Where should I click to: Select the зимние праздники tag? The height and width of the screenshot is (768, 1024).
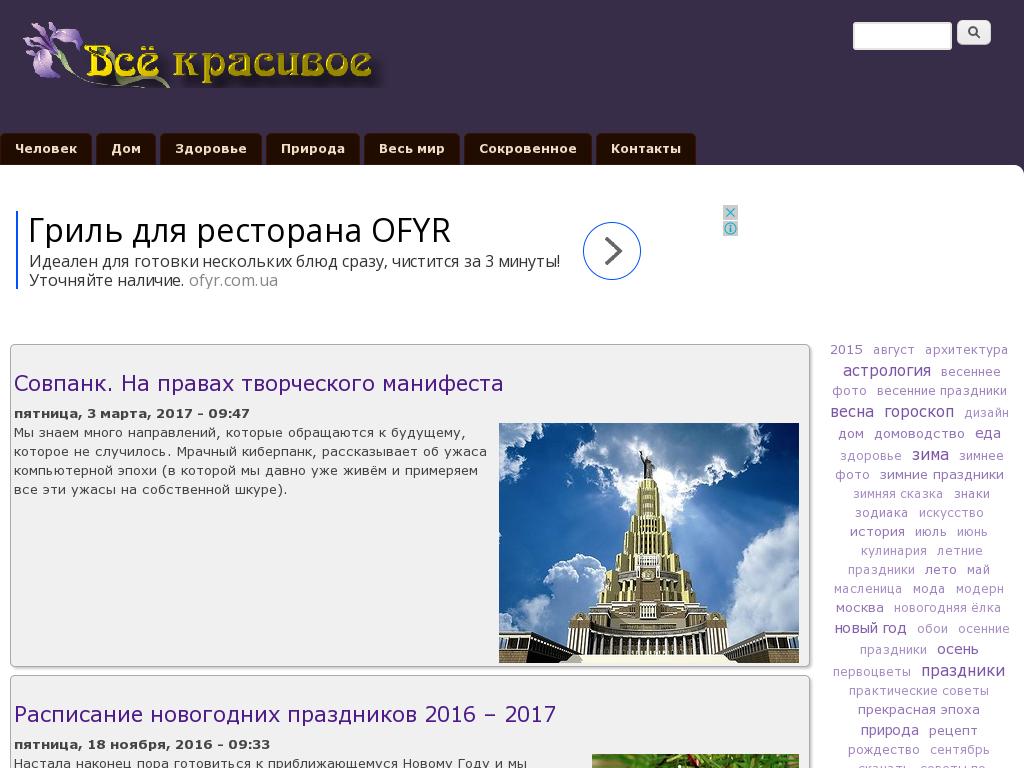point(941,475)
